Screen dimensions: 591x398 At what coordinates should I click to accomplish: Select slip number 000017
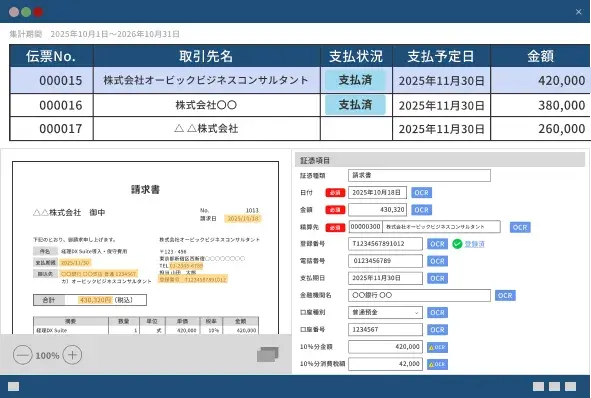click(61, 129)
